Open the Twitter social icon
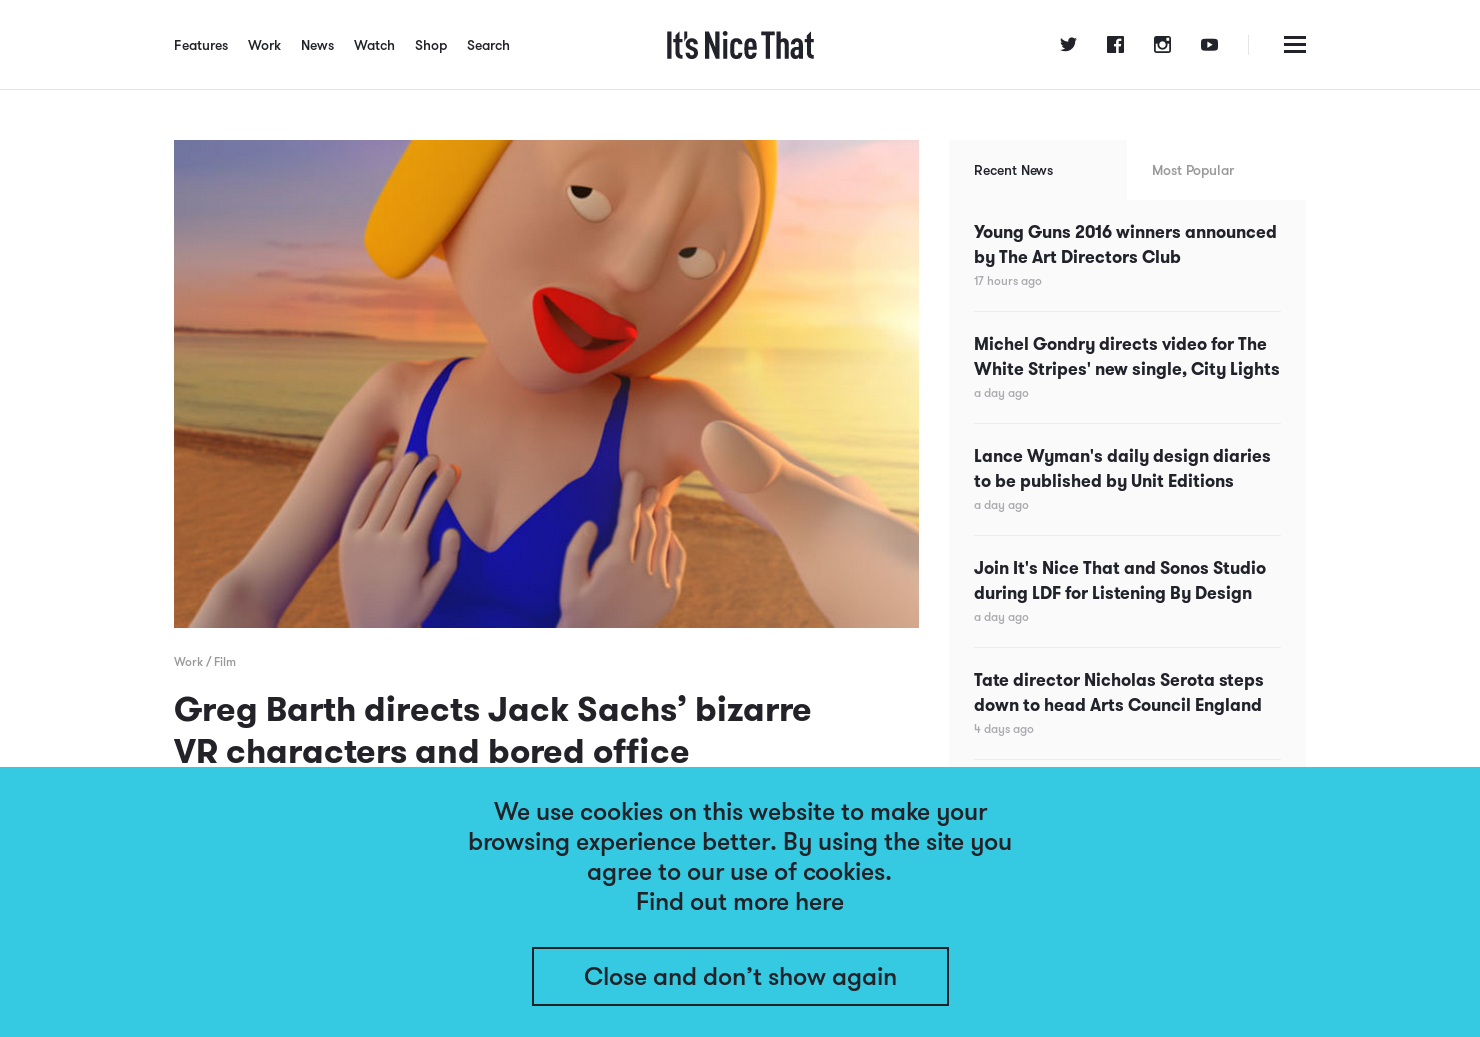 pos(1068,45)
